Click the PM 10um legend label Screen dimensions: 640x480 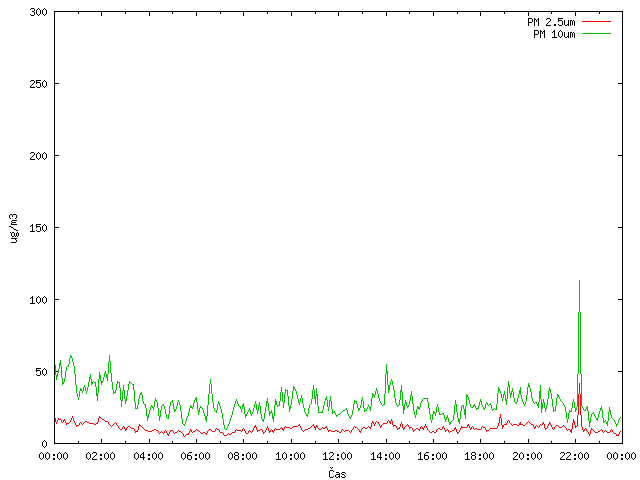[x=554, y=34]
